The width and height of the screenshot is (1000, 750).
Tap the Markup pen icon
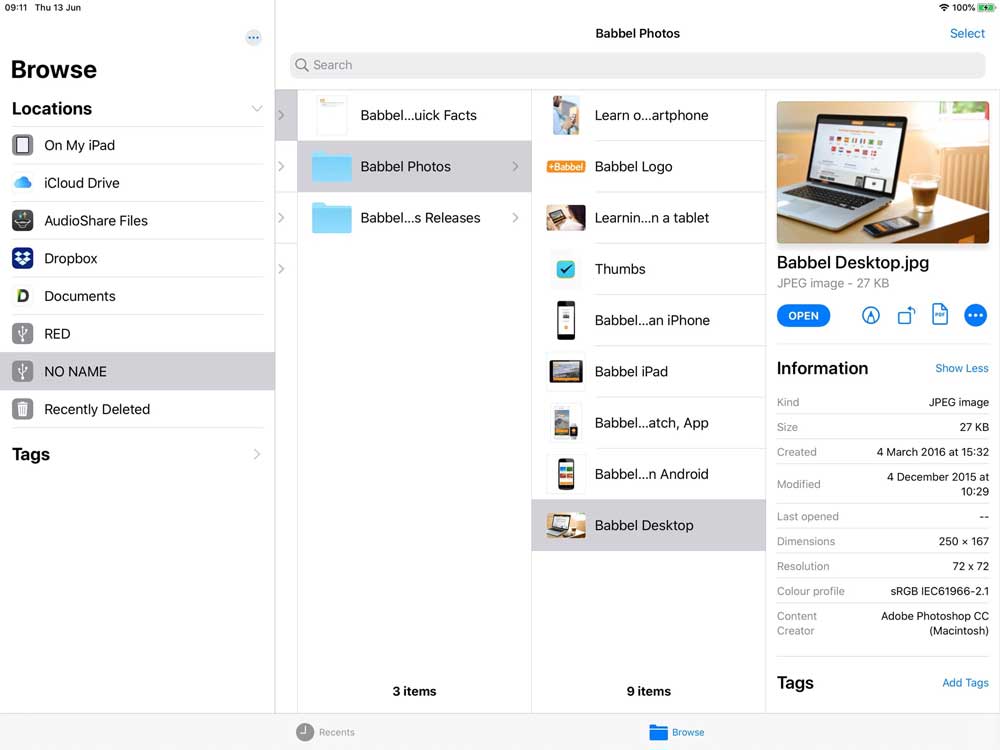pyautogui.click(x=871, y=315)
